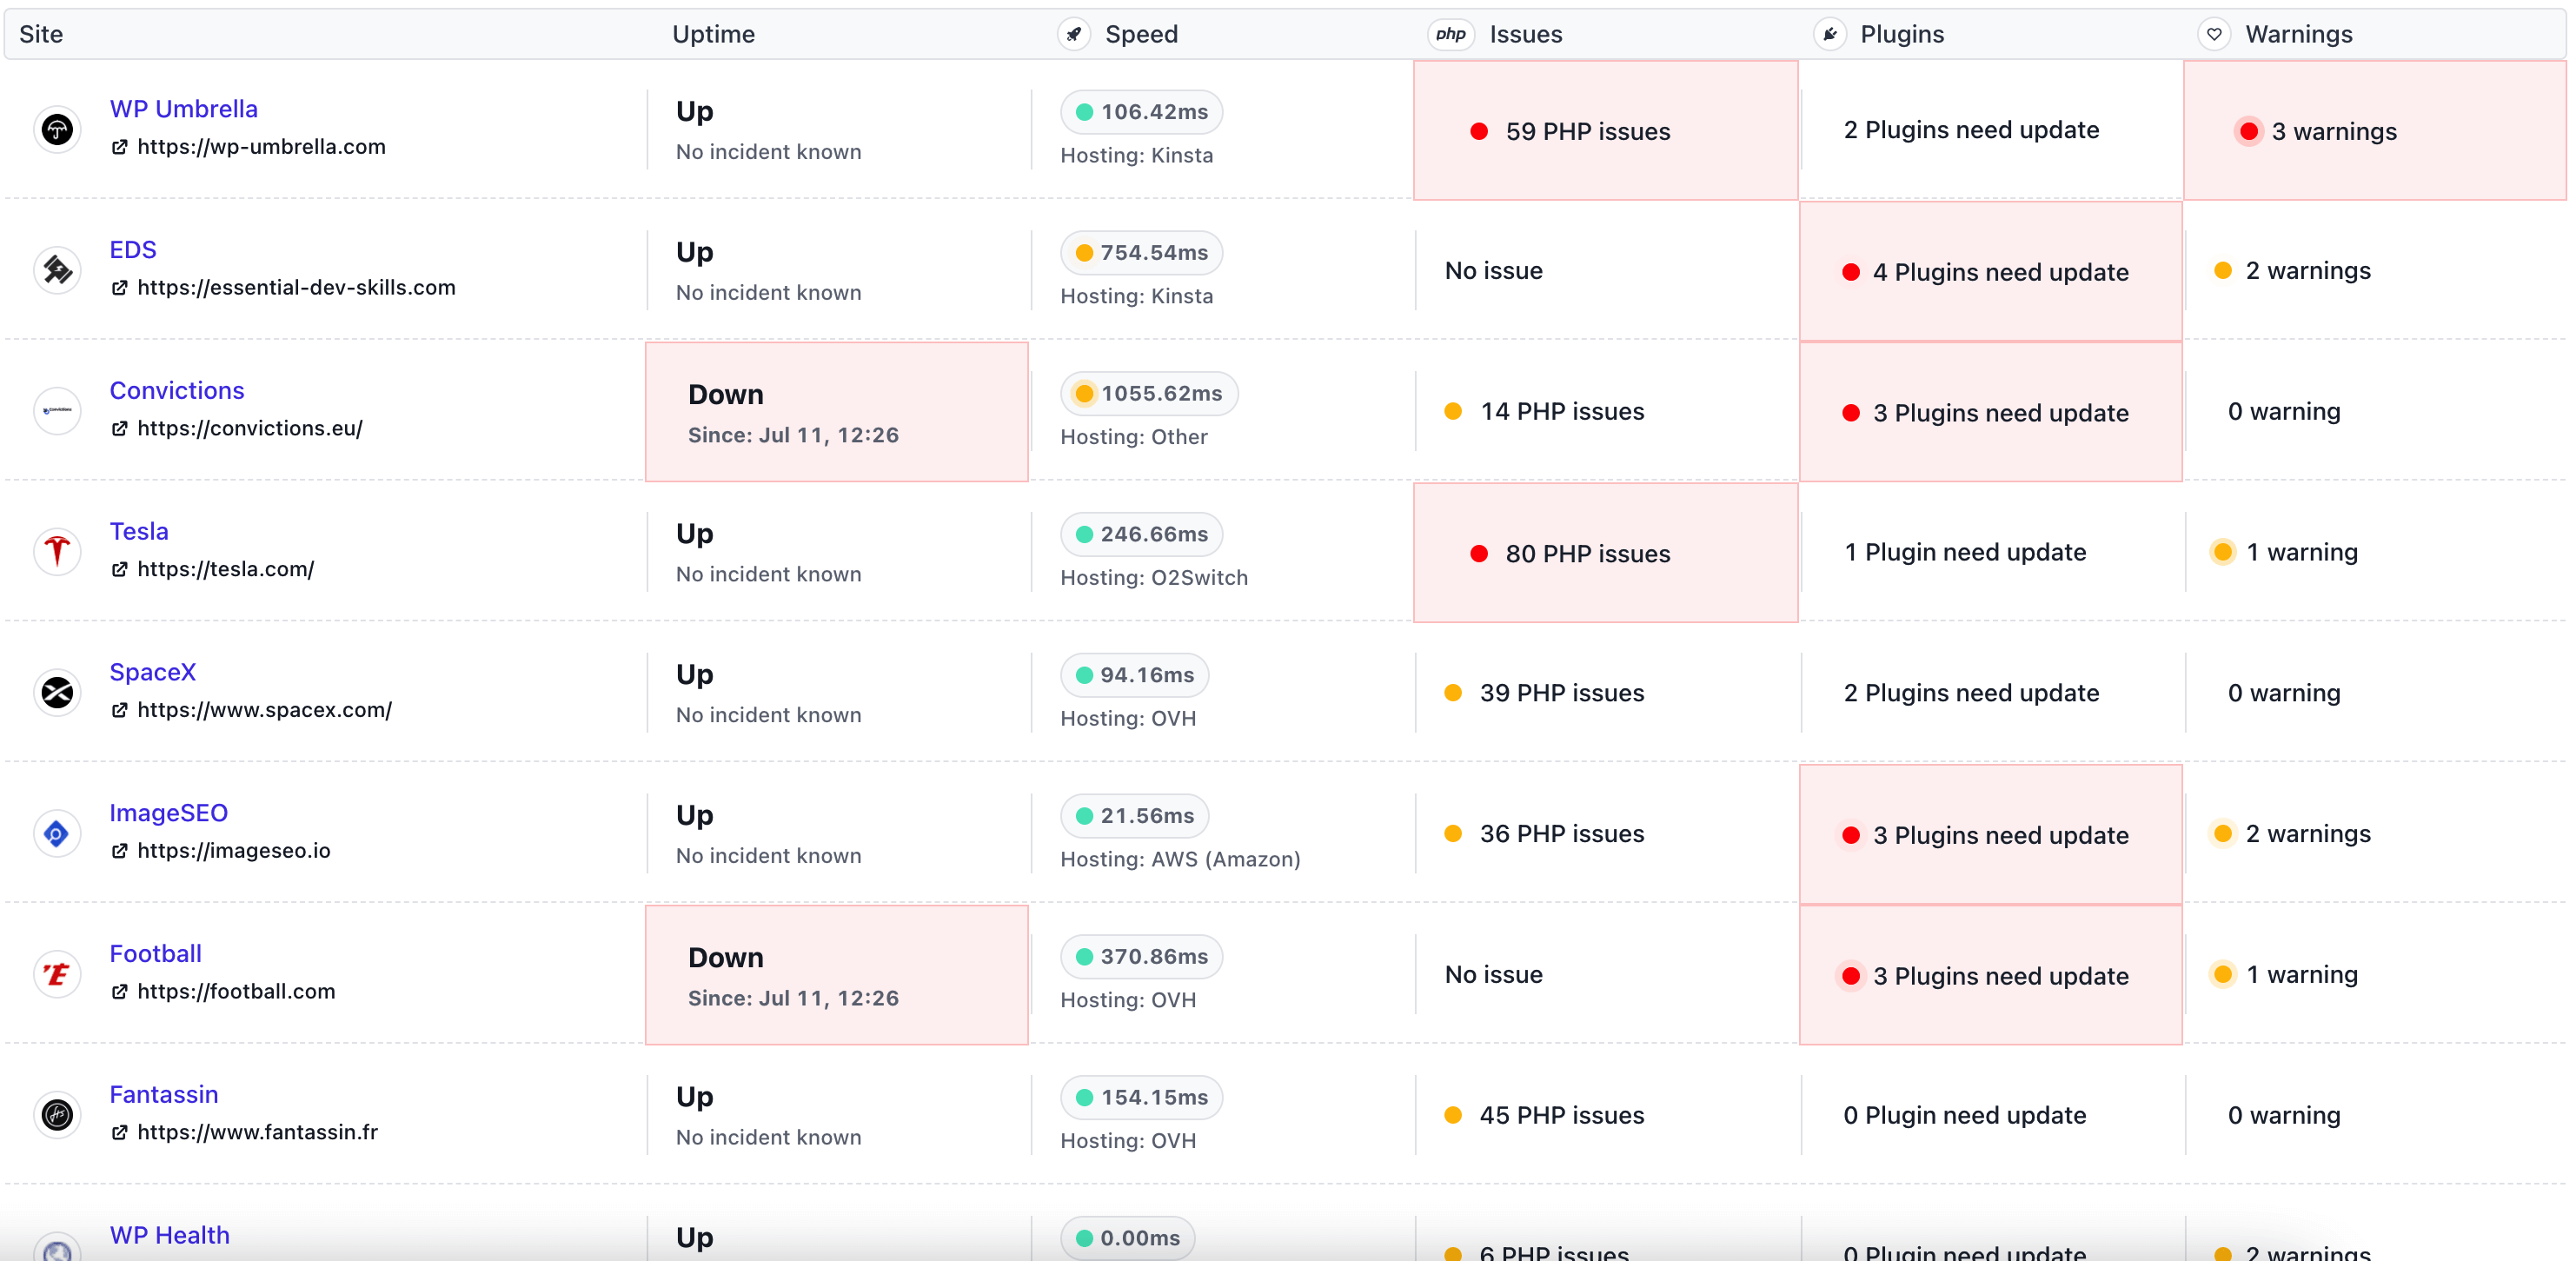Open the SpaceX site link

pos(153,672)
